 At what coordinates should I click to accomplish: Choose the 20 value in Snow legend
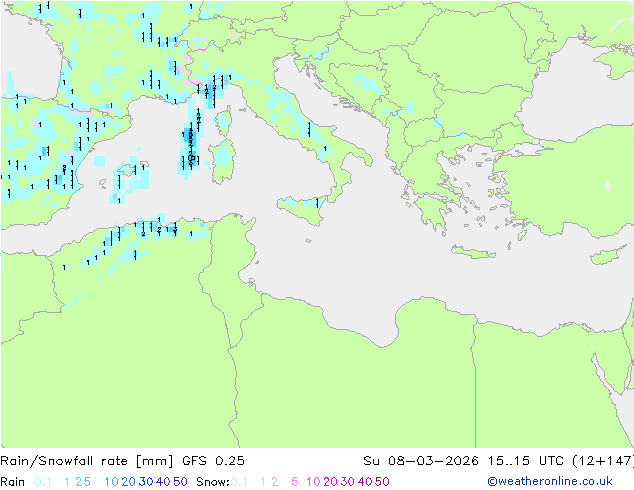[x=330, y=482]
